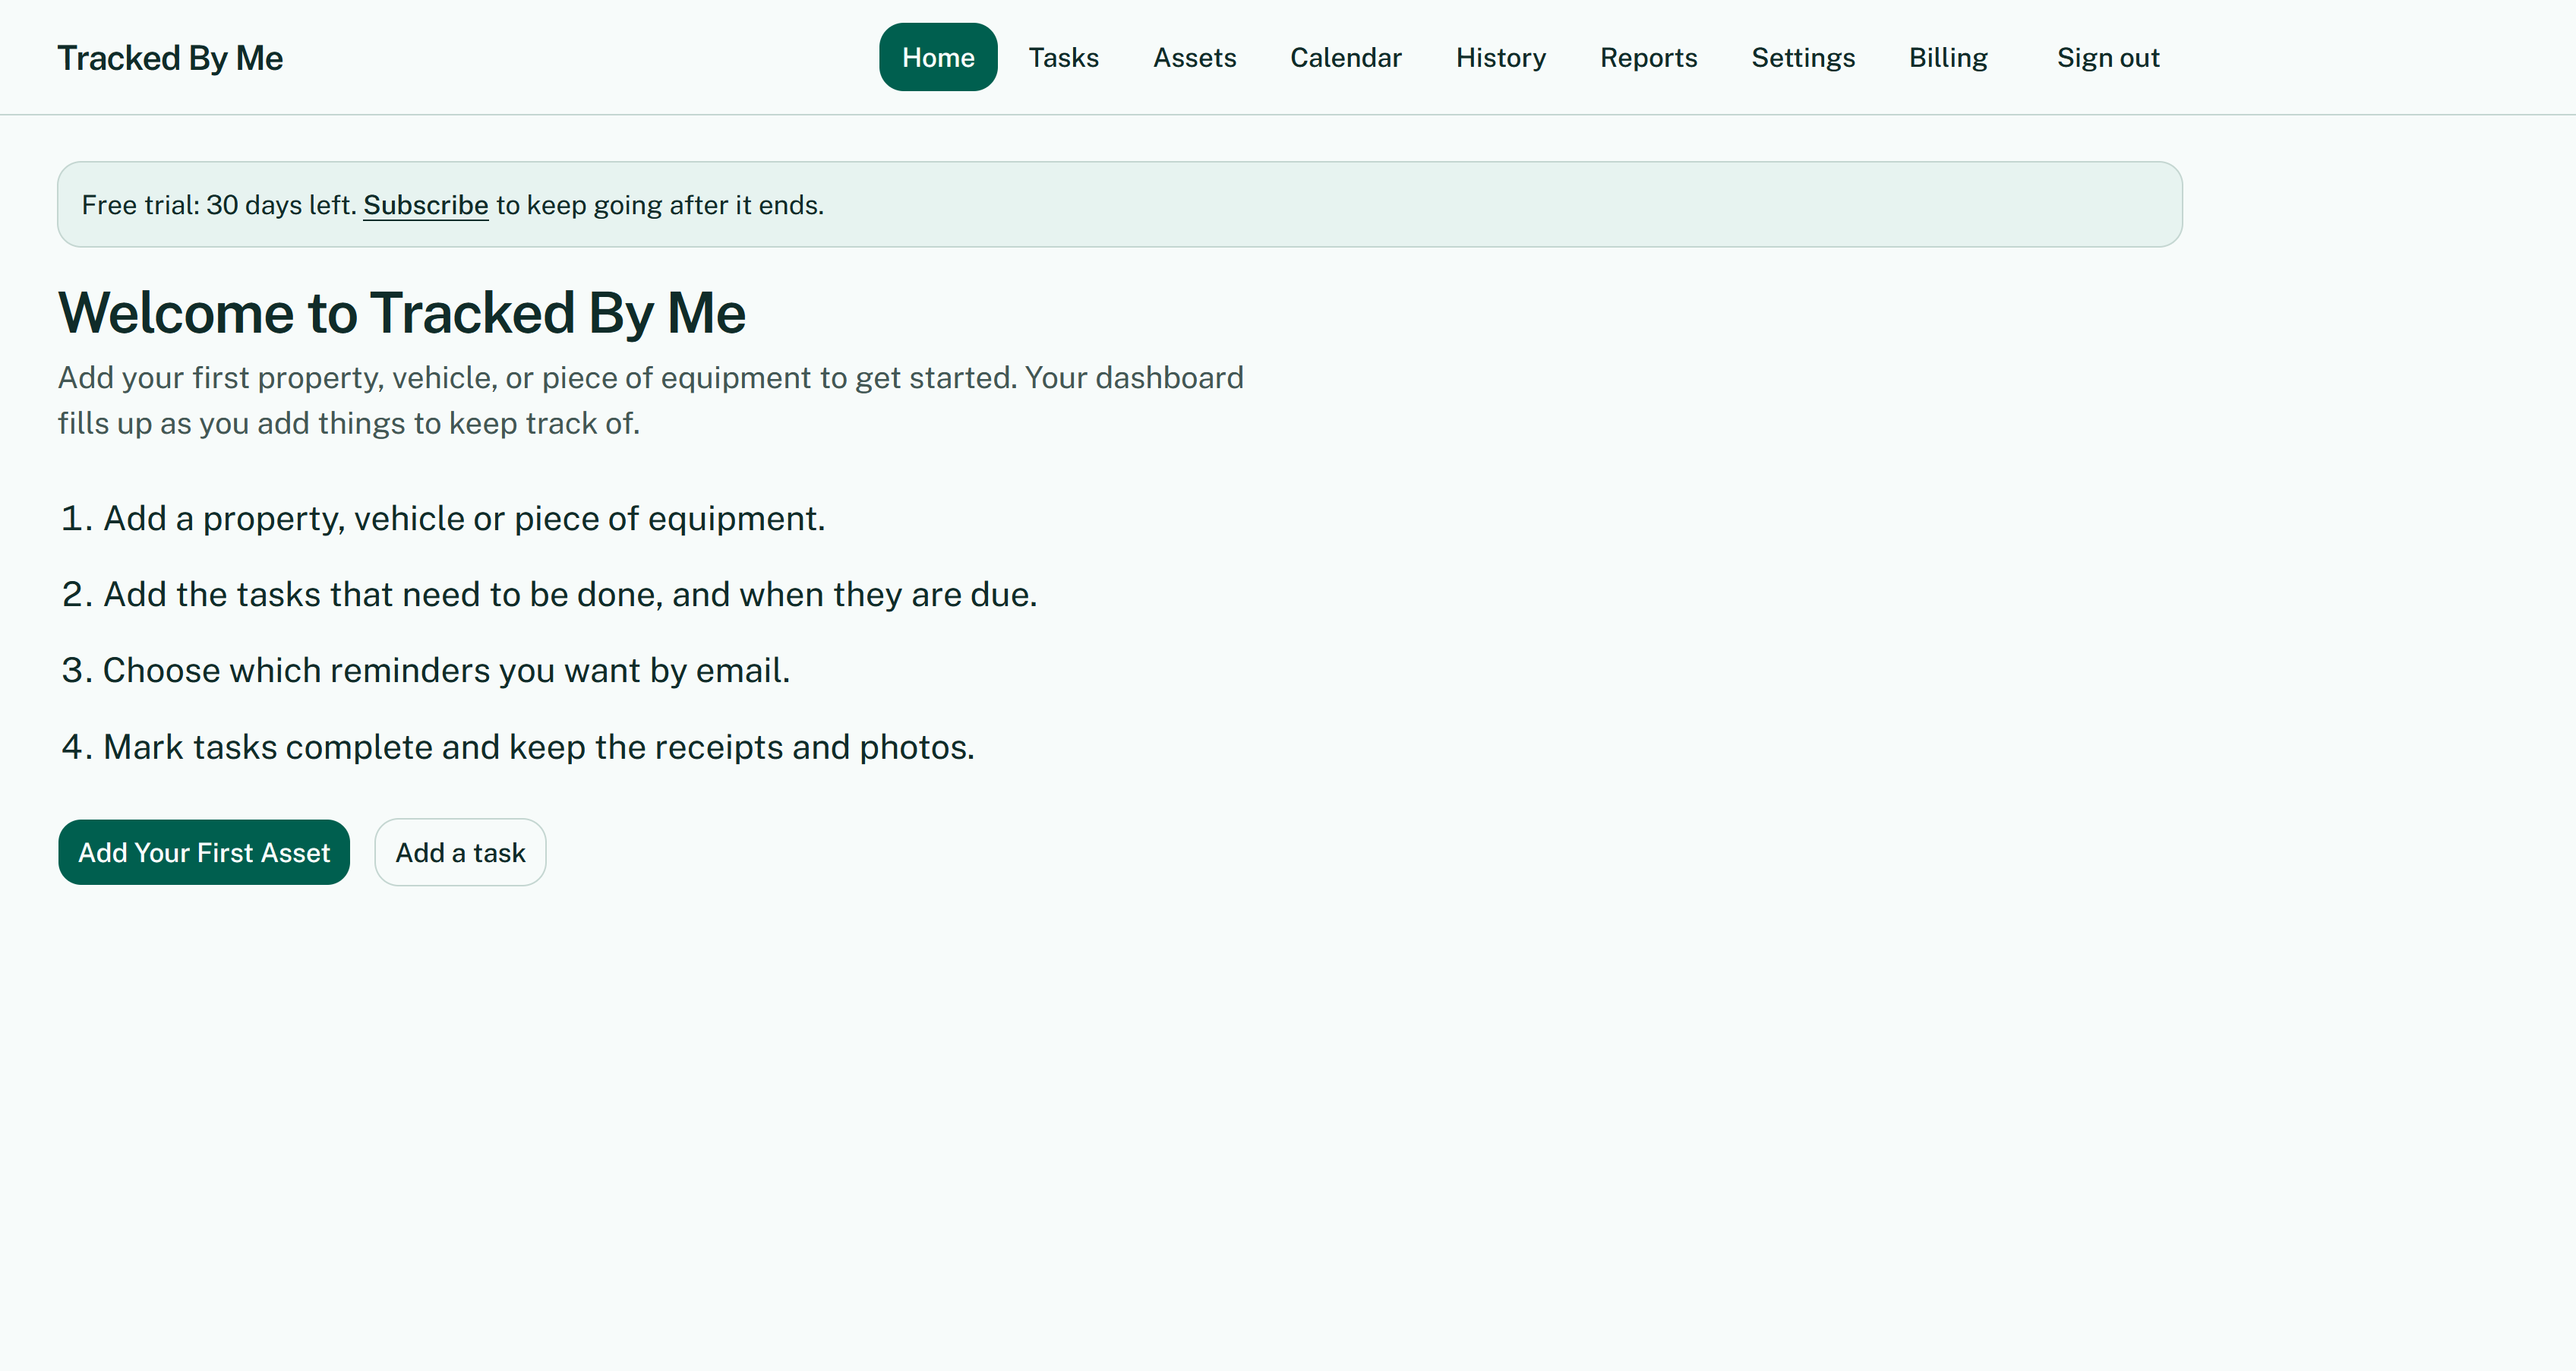Click the 'Free trial: 30 days left' text
Viewport: 2576px width, 1371px height.
[x=219, y=205]
